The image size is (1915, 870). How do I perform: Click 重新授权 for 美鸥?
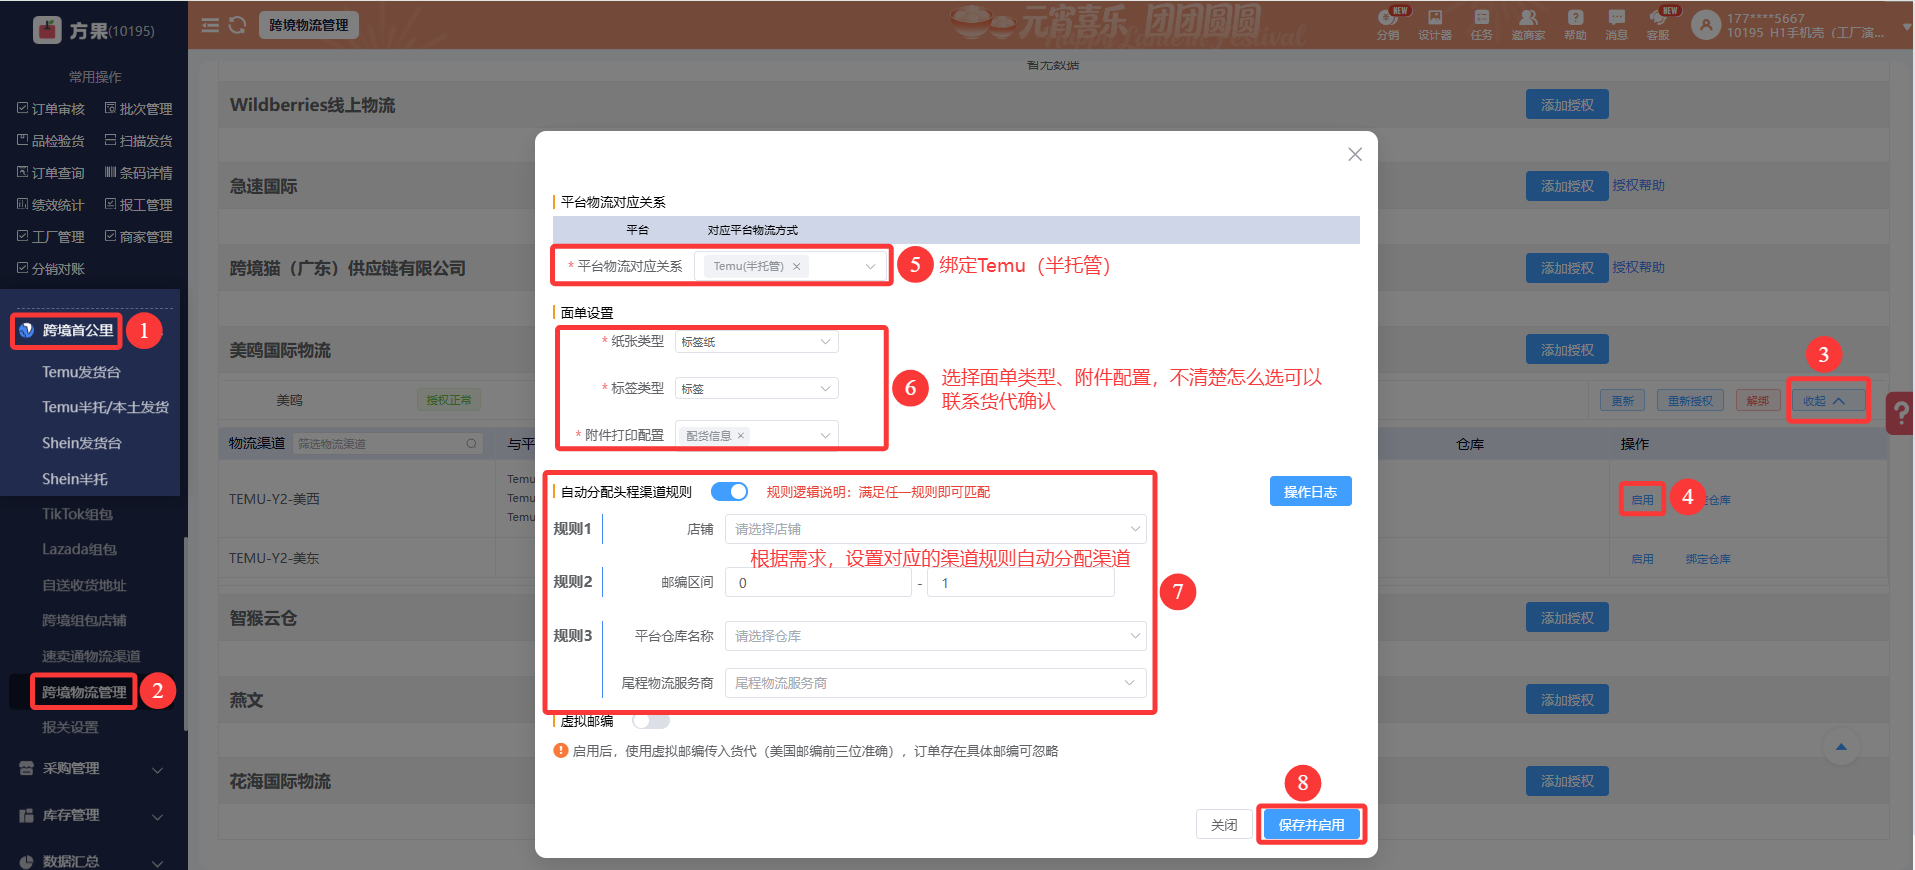coord(1690,400)
